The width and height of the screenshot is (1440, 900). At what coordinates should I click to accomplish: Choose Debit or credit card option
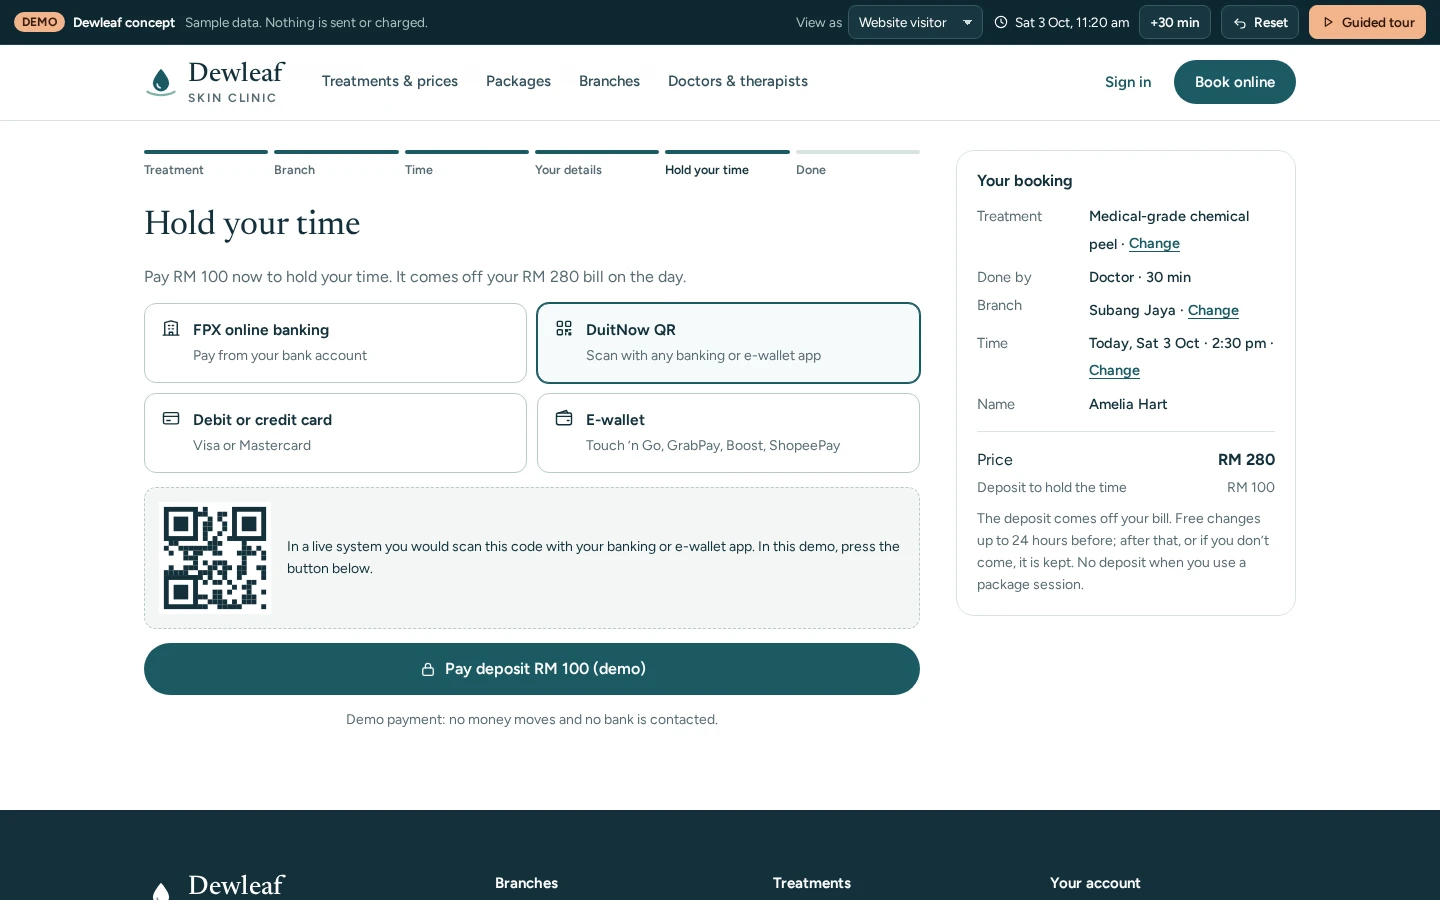[x=335, y=433]
